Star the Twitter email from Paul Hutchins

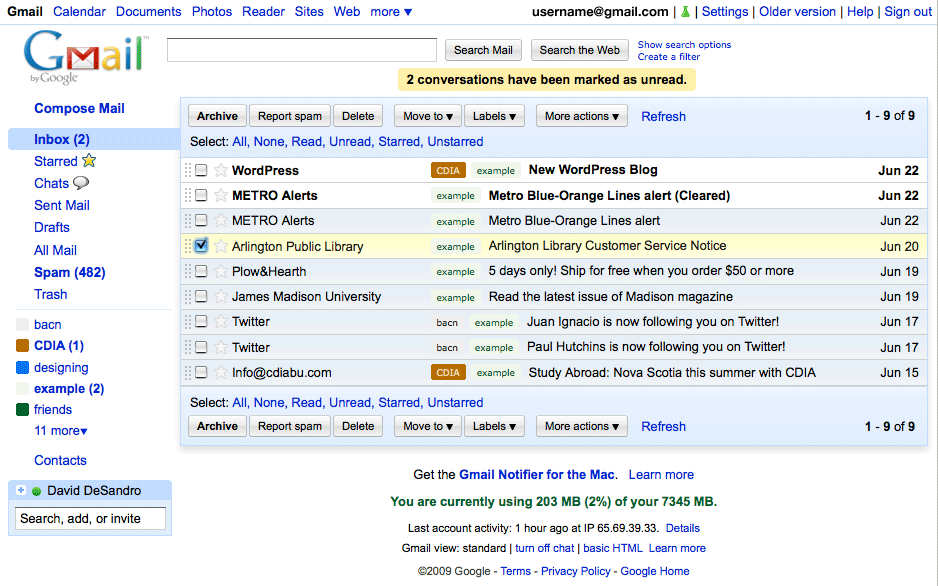(x=220, y=347)
